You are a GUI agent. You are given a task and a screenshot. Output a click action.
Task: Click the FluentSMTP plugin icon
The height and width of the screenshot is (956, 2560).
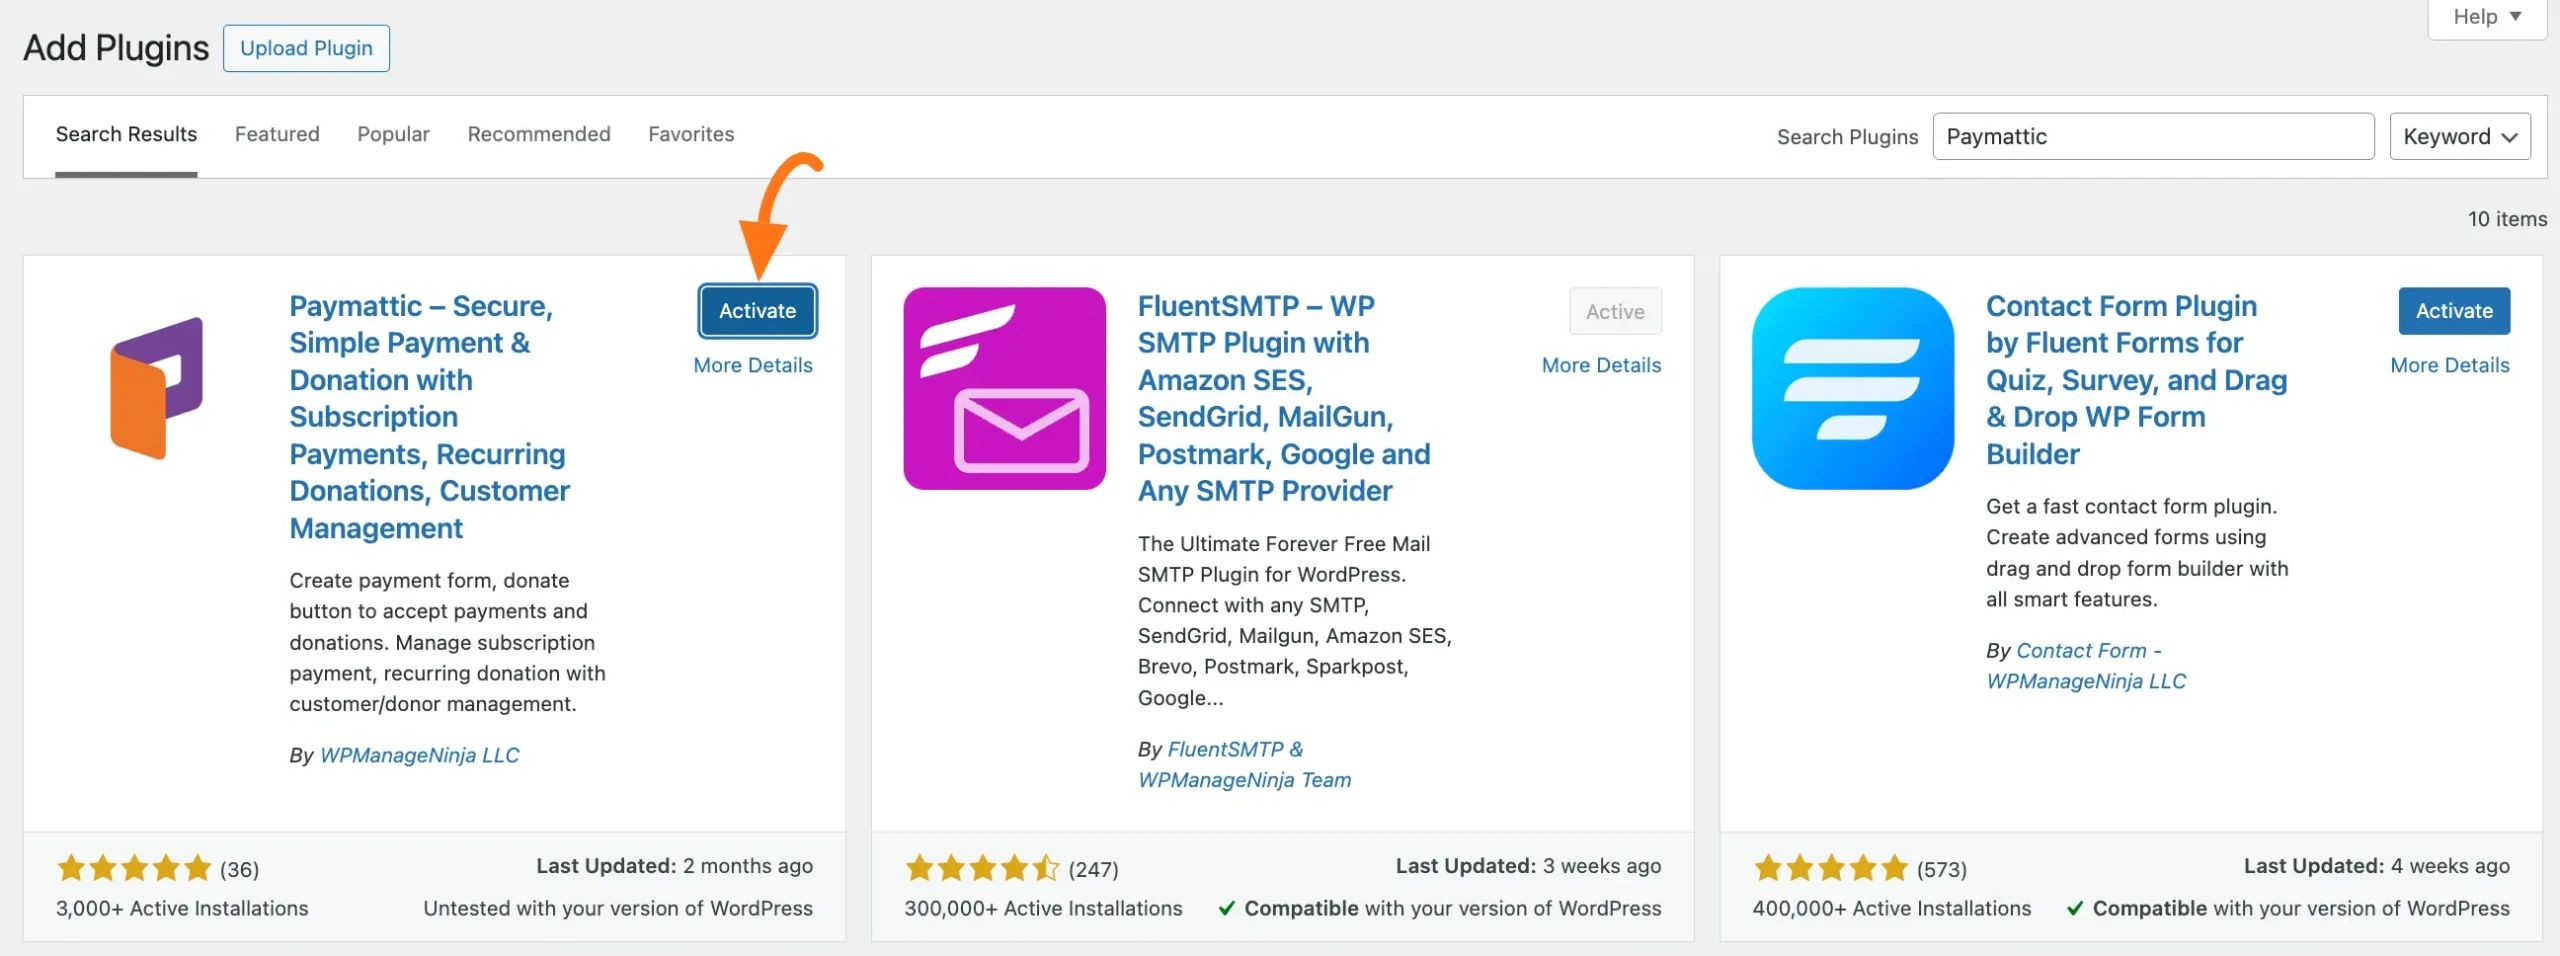[1003, 388]
